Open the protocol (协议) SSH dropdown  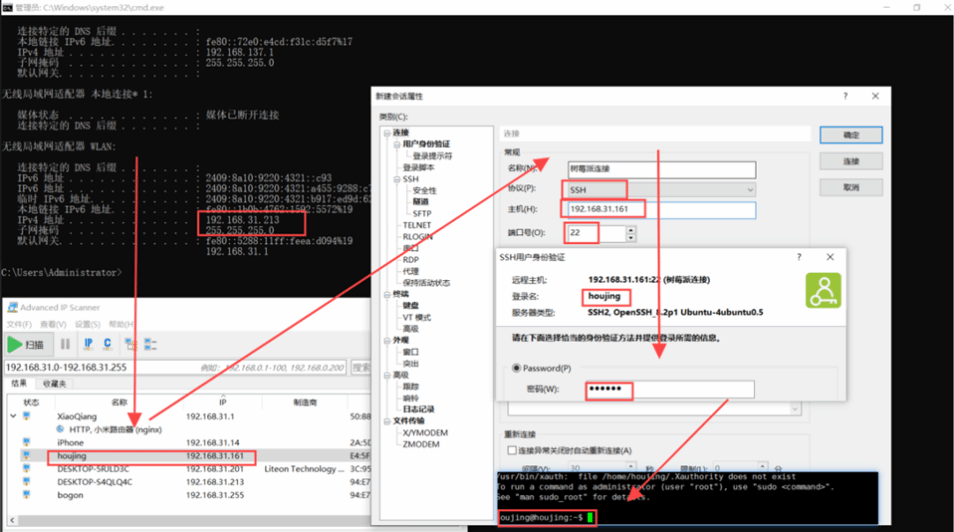click(x=750, y=189)
